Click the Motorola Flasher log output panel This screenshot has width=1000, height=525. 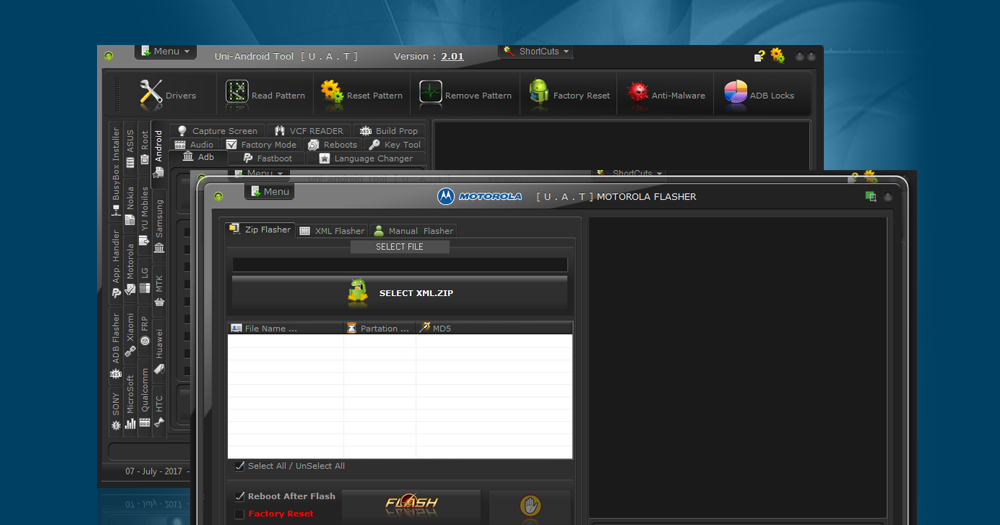tap(737, 367)
